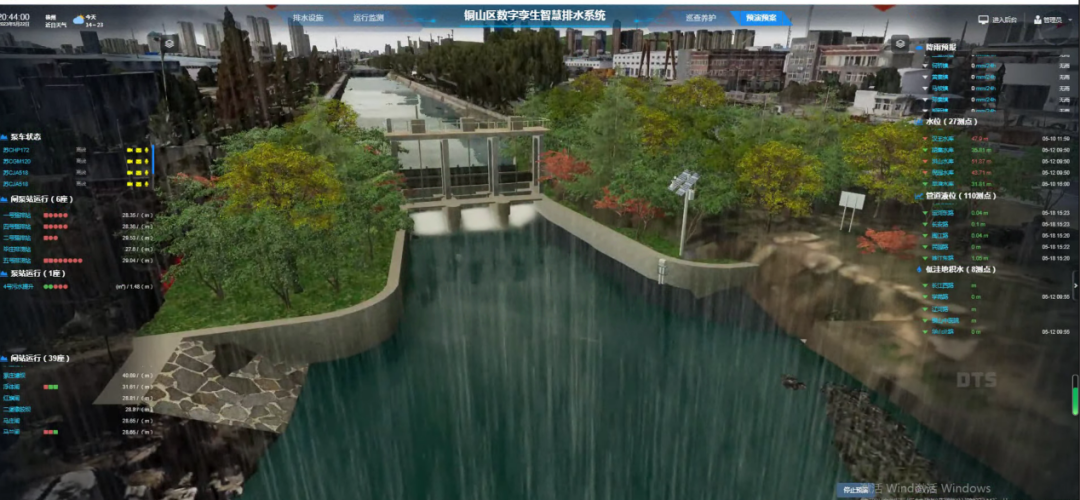The height and width of the screenshot is (500, 1080).
Task: Click the 27.6 / (m) value
Action: (x=137, y=249)
